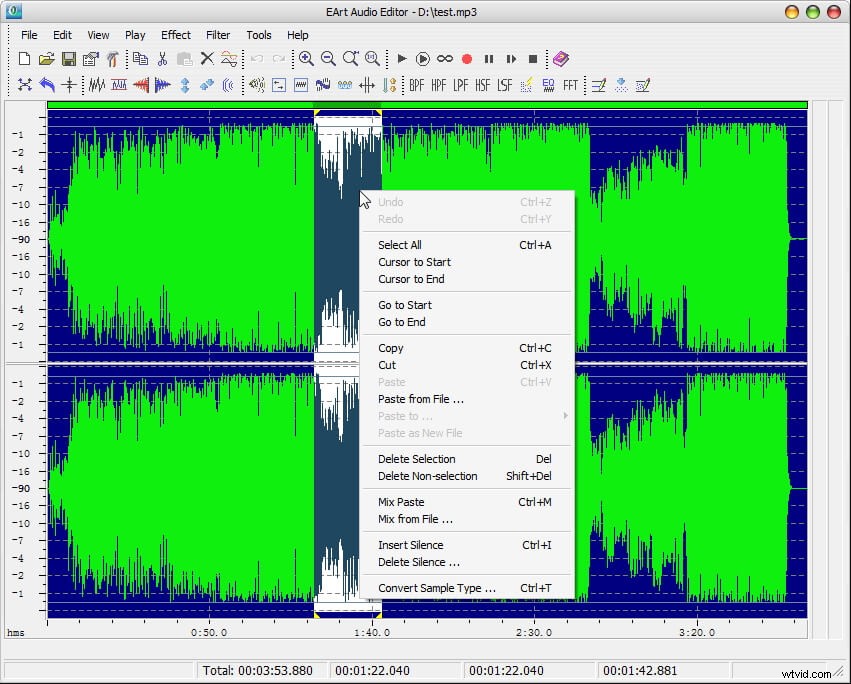This screenshot has width=851, height=684.
Task: Click the Zoom to Selection icon
Action: pos(350,59)
